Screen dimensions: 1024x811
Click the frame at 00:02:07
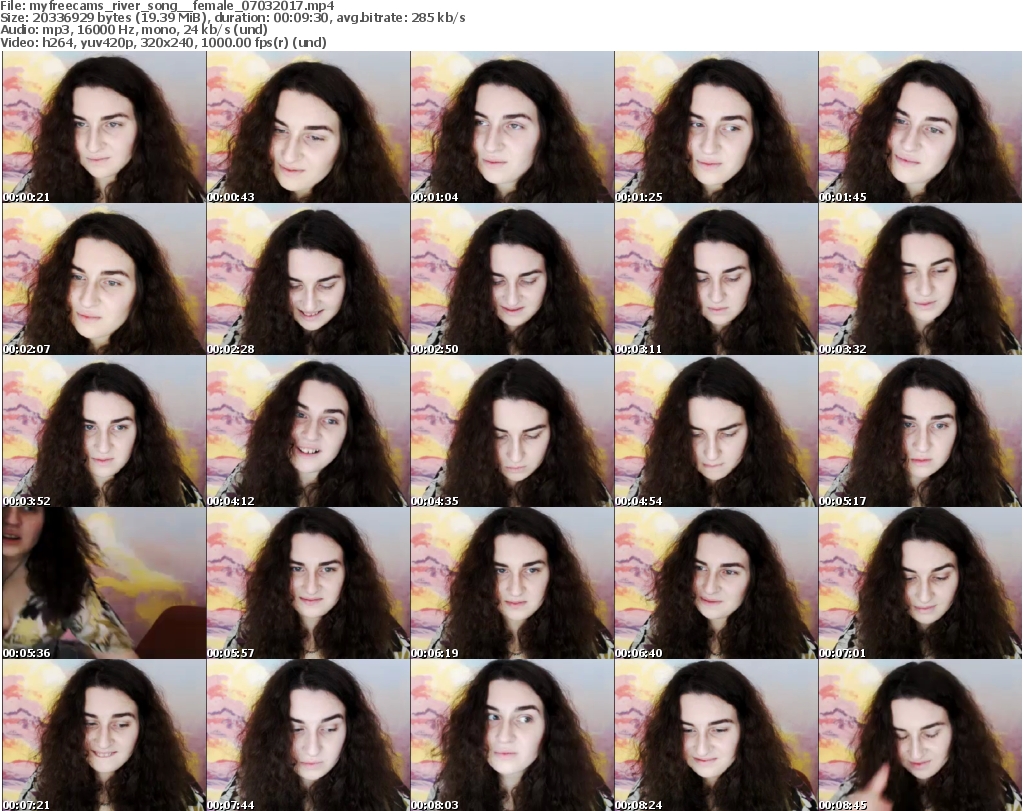[104, 279]
